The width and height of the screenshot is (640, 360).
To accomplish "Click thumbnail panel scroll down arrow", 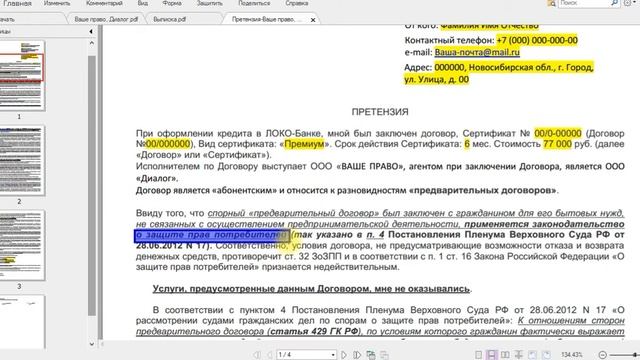I will [92, 344].
